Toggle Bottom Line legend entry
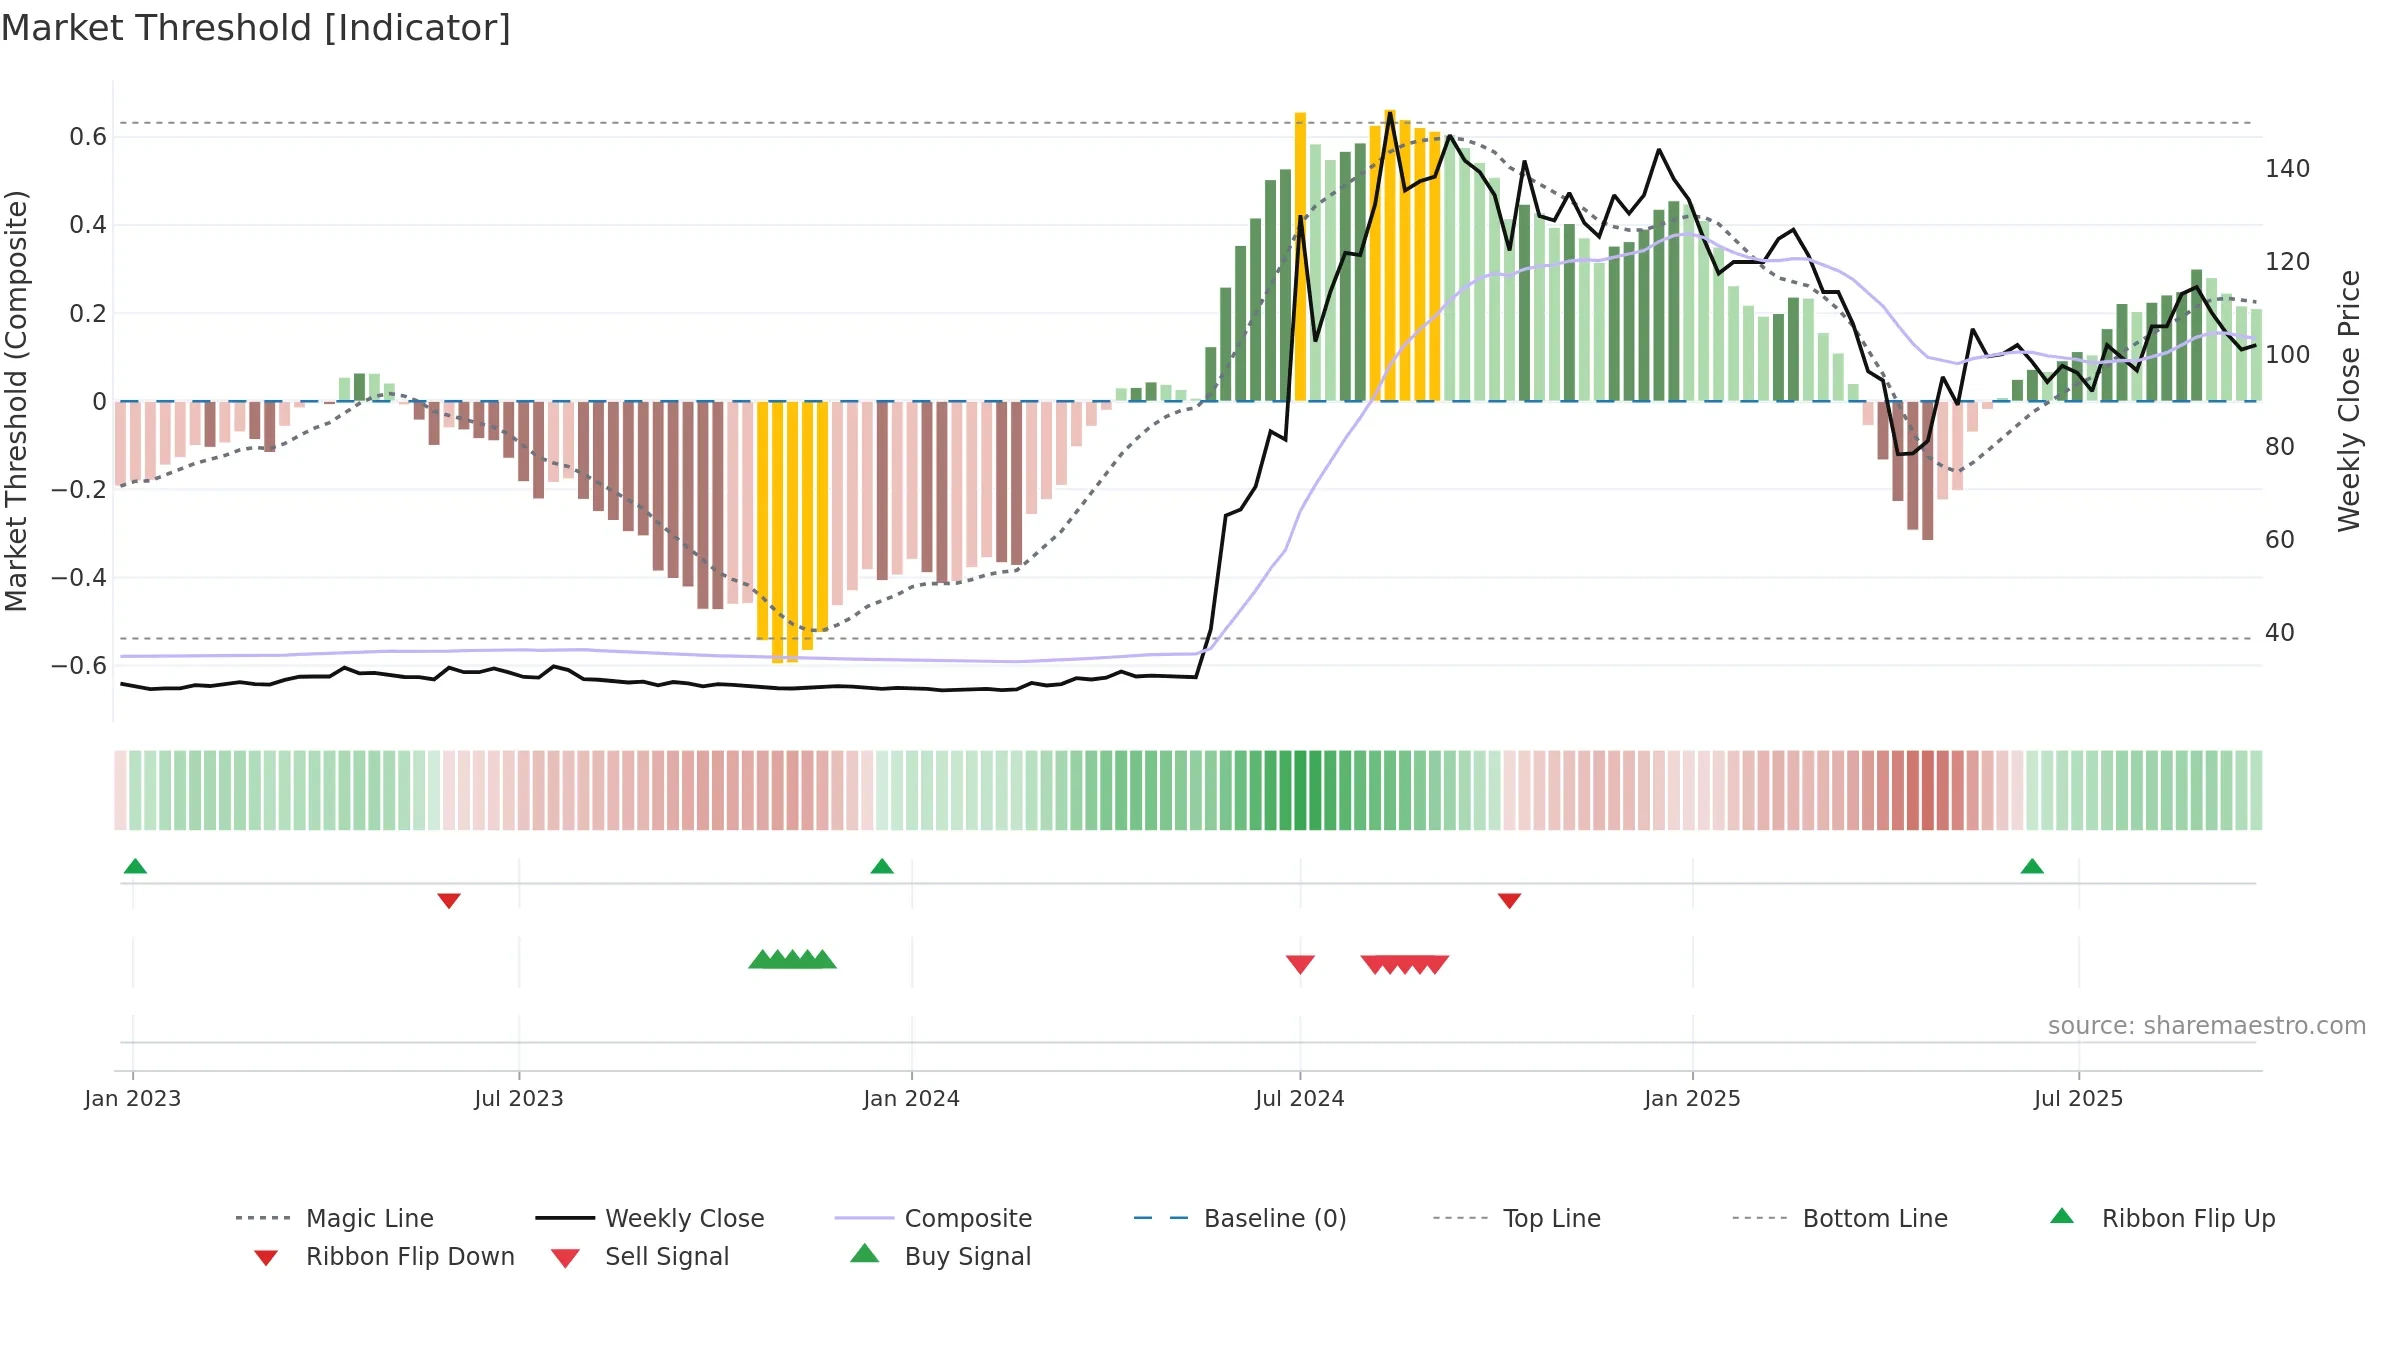 (1840, 1218)
